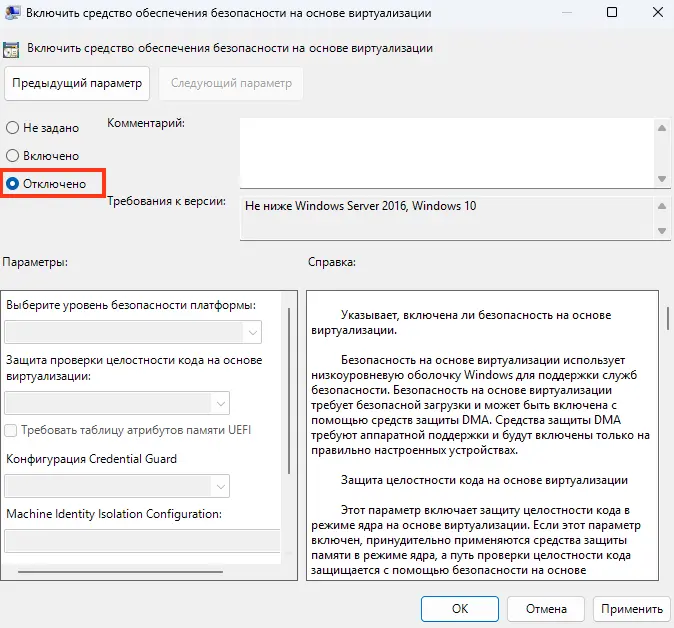The image size is (674, 628).
Task: Click version requirements scroll-down arrow
Action: coord(660,231)
